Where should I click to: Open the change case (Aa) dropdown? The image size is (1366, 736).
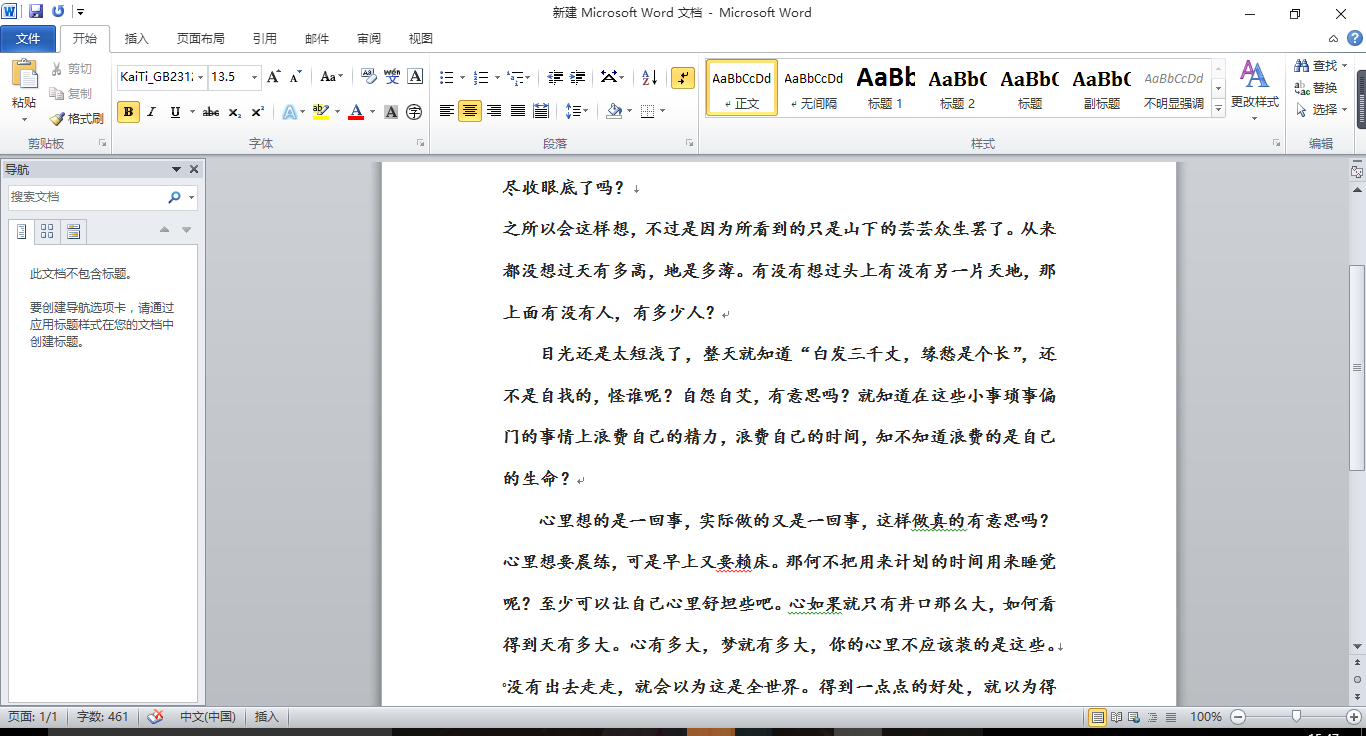pos(331,77)
